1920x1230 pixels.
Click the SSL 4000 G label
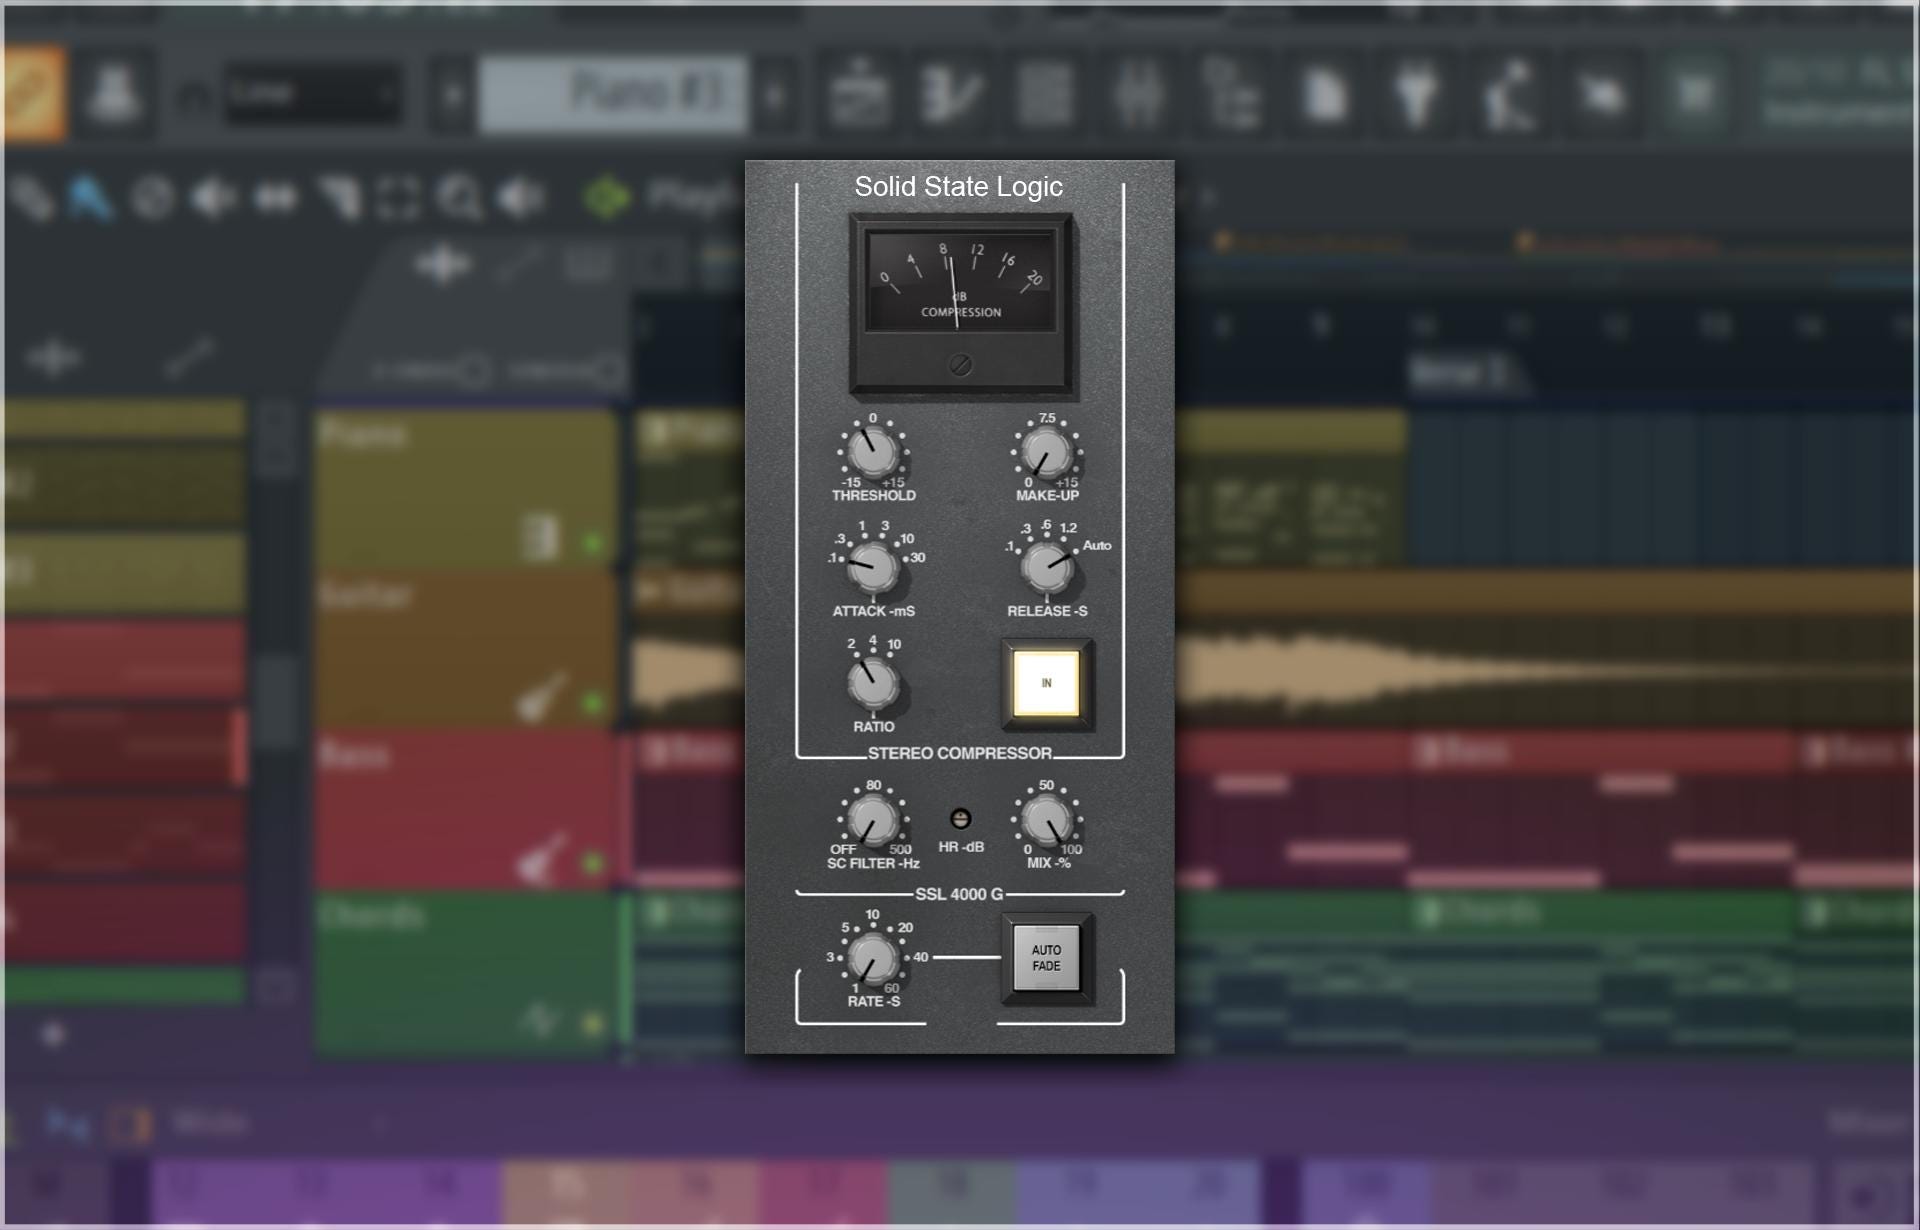pyautogui.click(x=959, y=894)
